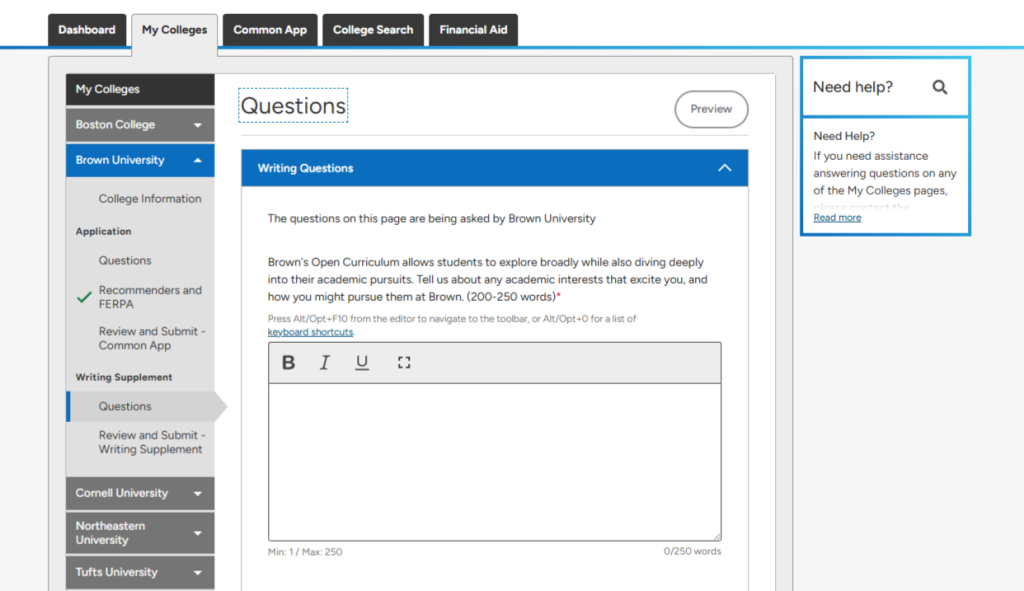Open the editor in fullscreen mode
Image resolution: width=1024 pixels, height=591 pixels.
point(404,363)
